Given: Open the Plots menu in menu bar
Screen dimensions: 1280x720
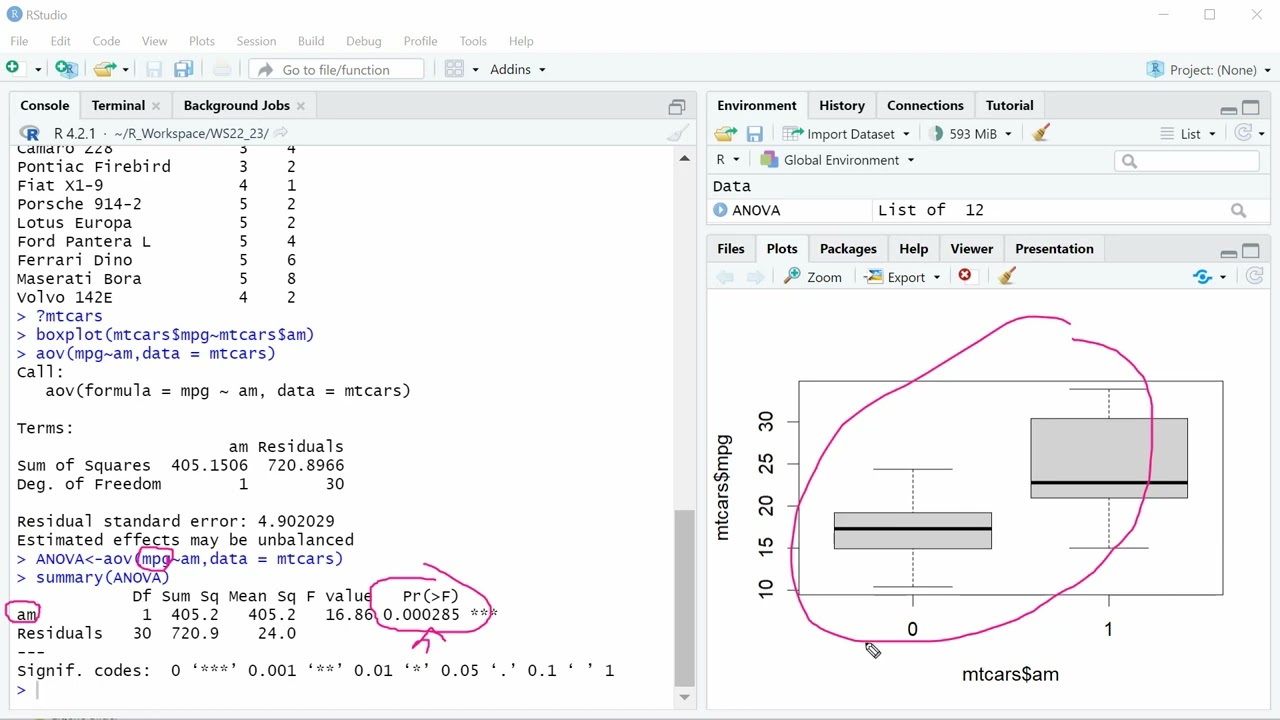Looking at the screenshot, I should pyautogui.click(x=202, y=41).
